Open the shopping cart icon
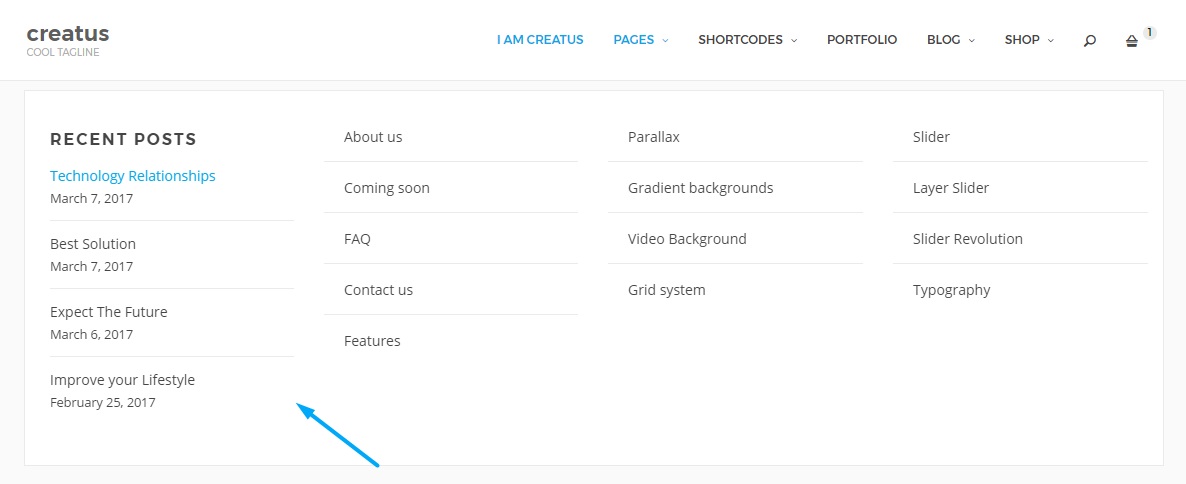Viewport: 1186px width, 484px height. tap(1132, 41)
